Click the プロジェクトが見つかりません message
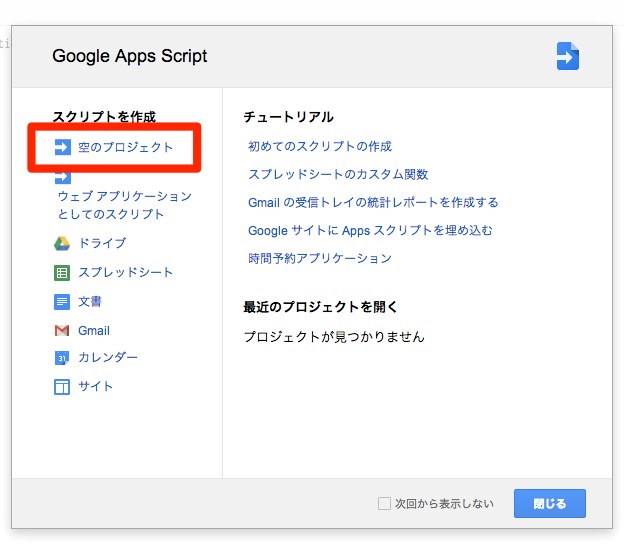 334,337
